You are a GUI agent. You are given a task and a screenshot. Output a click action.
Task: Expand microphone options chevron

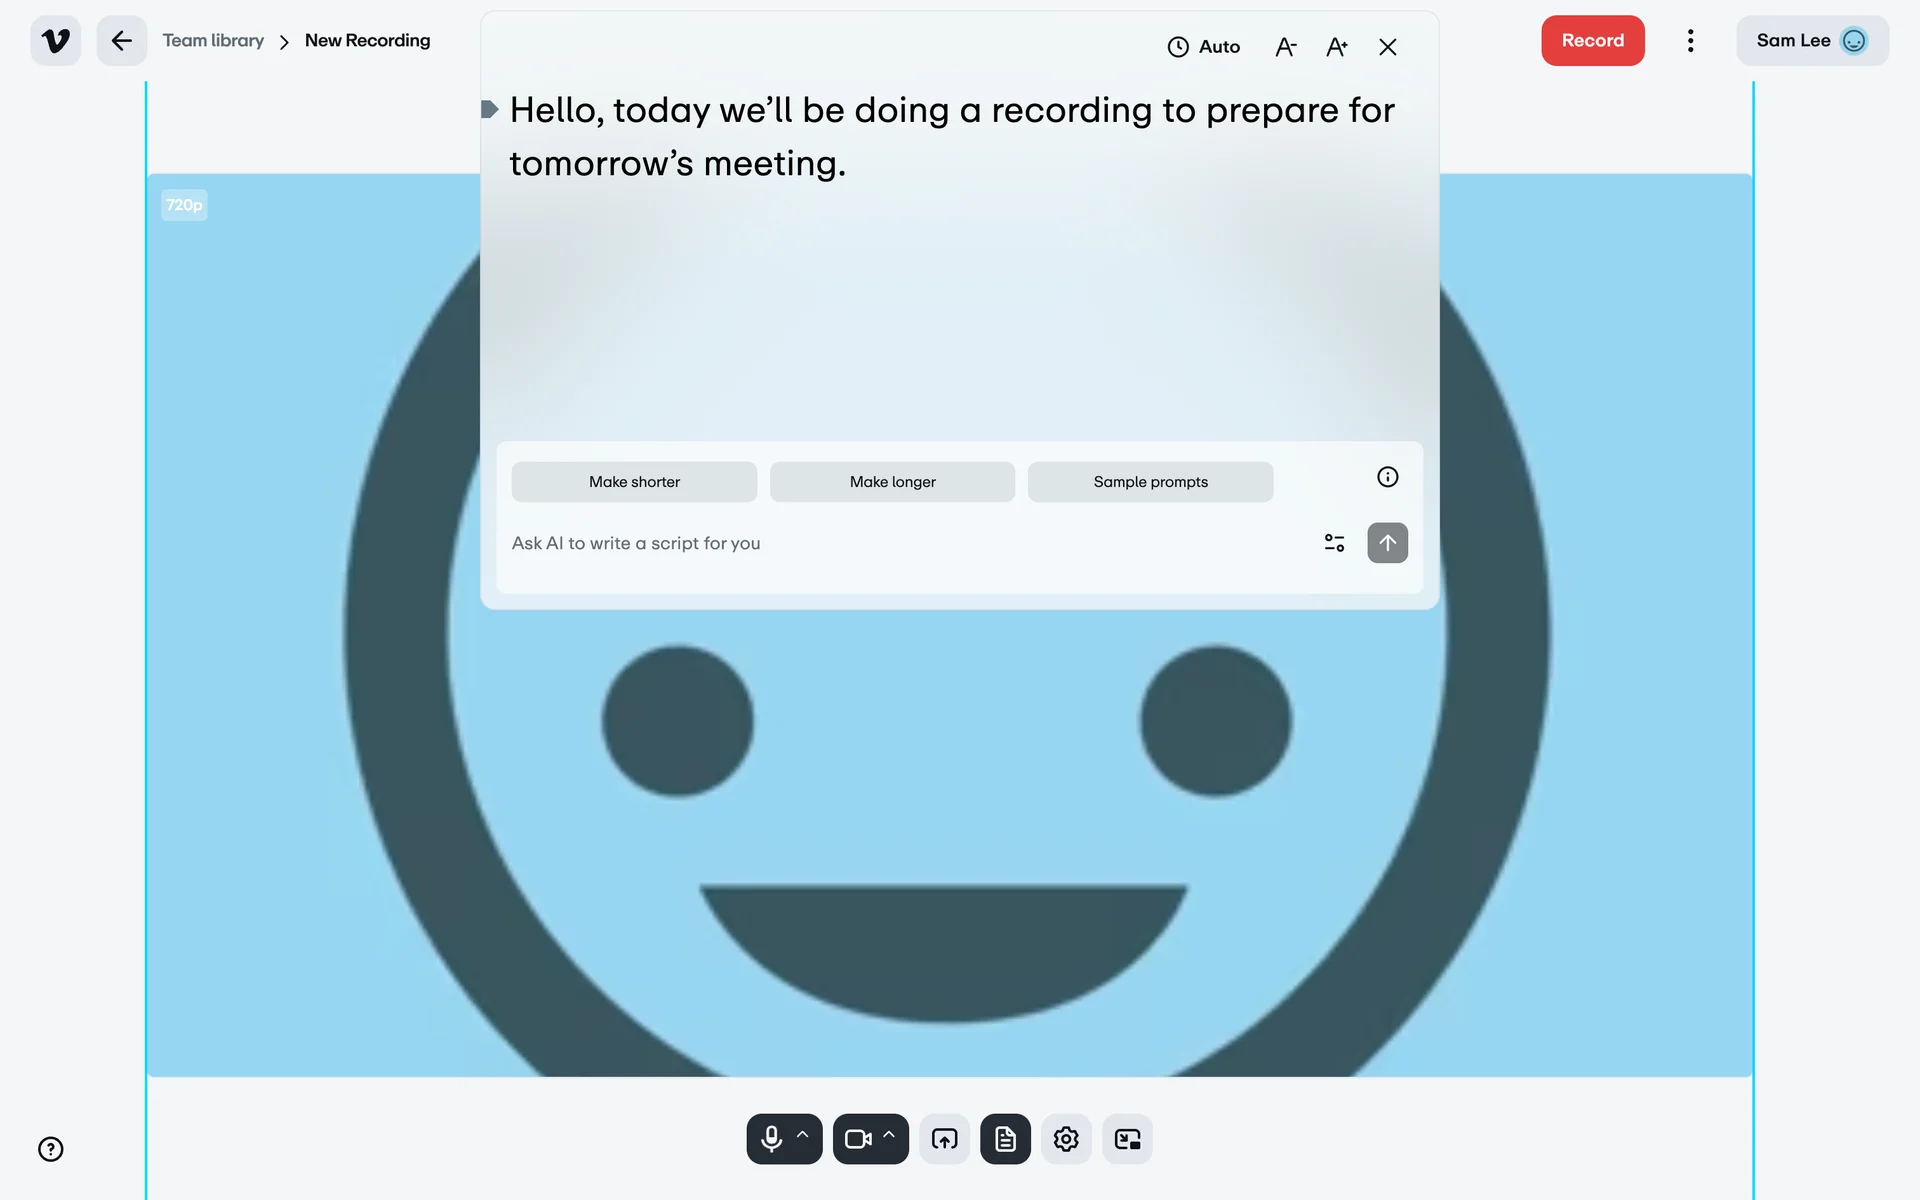(803, 1136)
